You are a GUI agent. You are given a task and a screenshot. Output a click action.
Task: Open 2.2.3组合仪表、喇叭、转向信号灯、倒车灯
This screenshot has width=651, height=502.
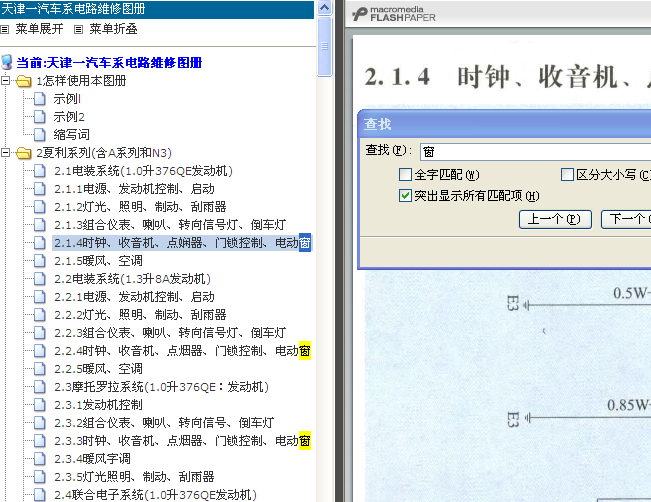(x=170, y=333)
